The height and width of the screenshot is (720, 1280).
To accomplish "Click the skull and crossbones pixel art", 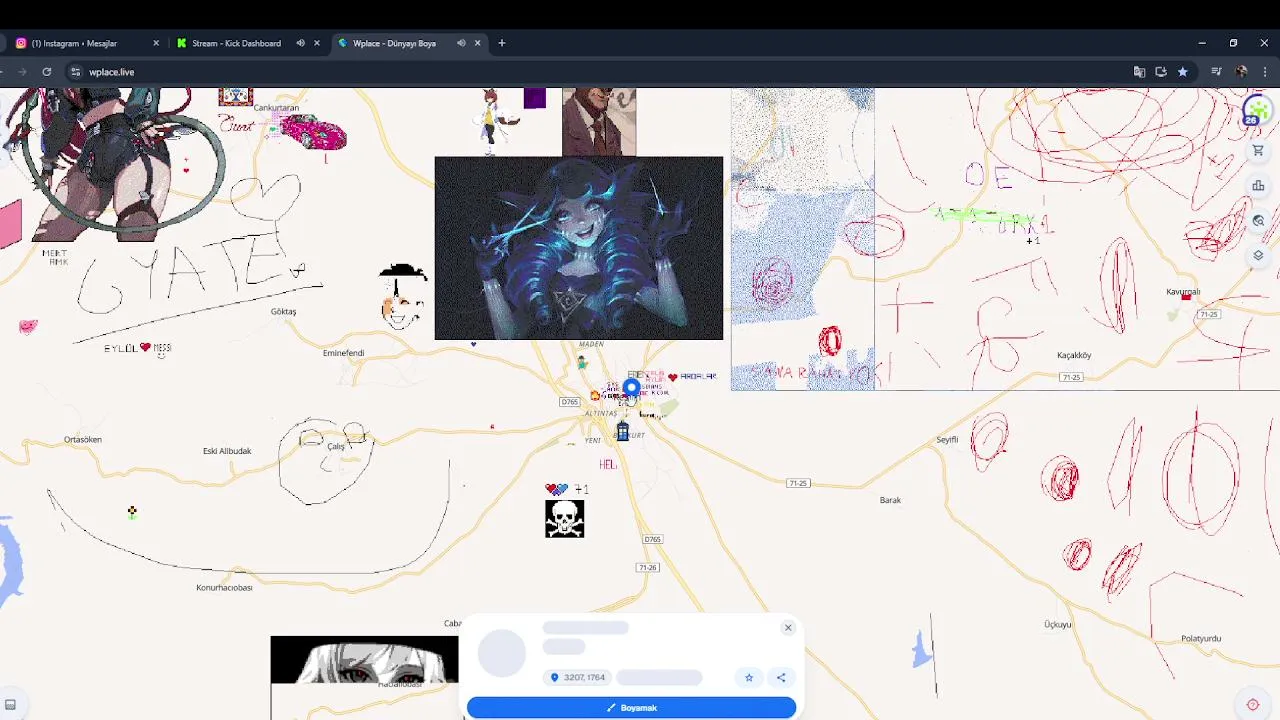I will coord(564,519).
